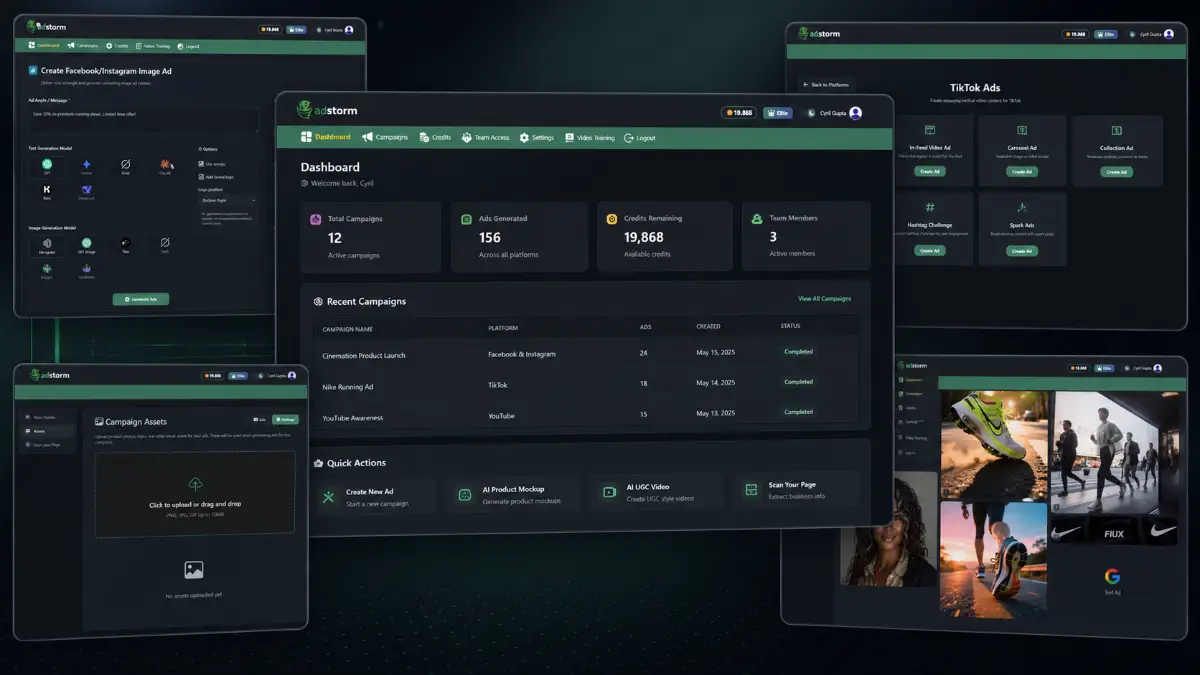This screenshot has width=1200, height=675.
Task: Select the Kimi text generation model
Action: click(x=47, y=191)
